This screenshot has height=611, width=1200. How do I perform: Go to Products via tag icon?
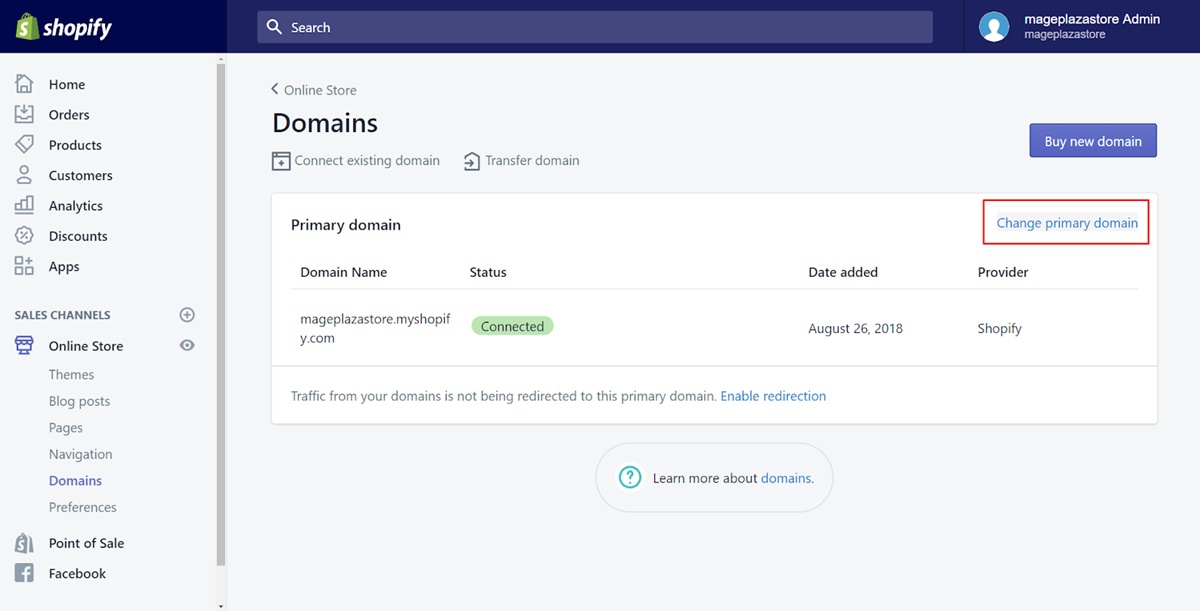click(x=24, y=144)
